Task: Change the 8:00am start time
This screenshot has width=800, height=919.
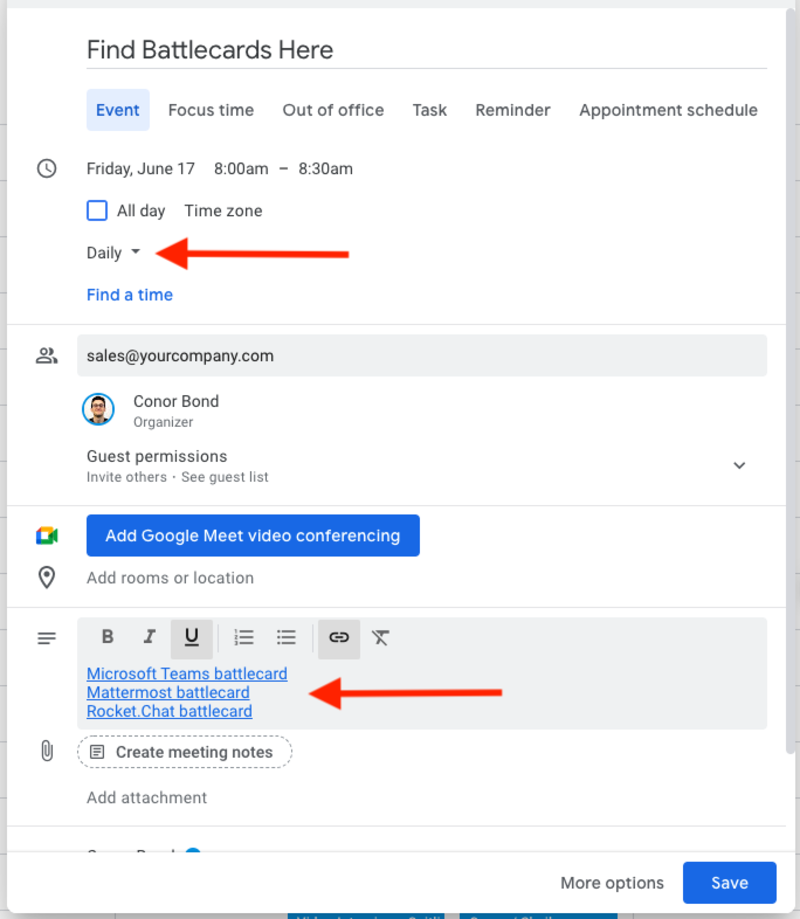Action: [x=241, y=169]
